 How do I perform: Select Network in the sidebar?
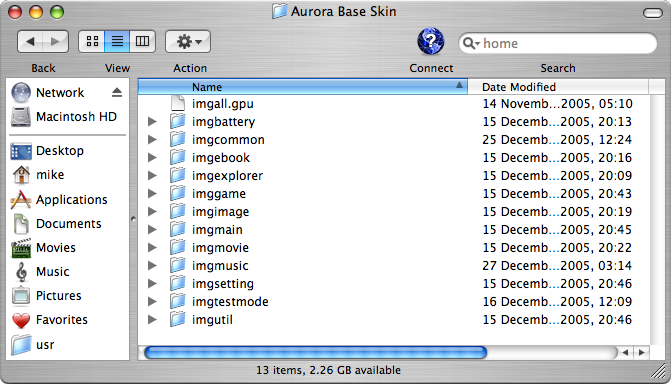pos(60,92)
